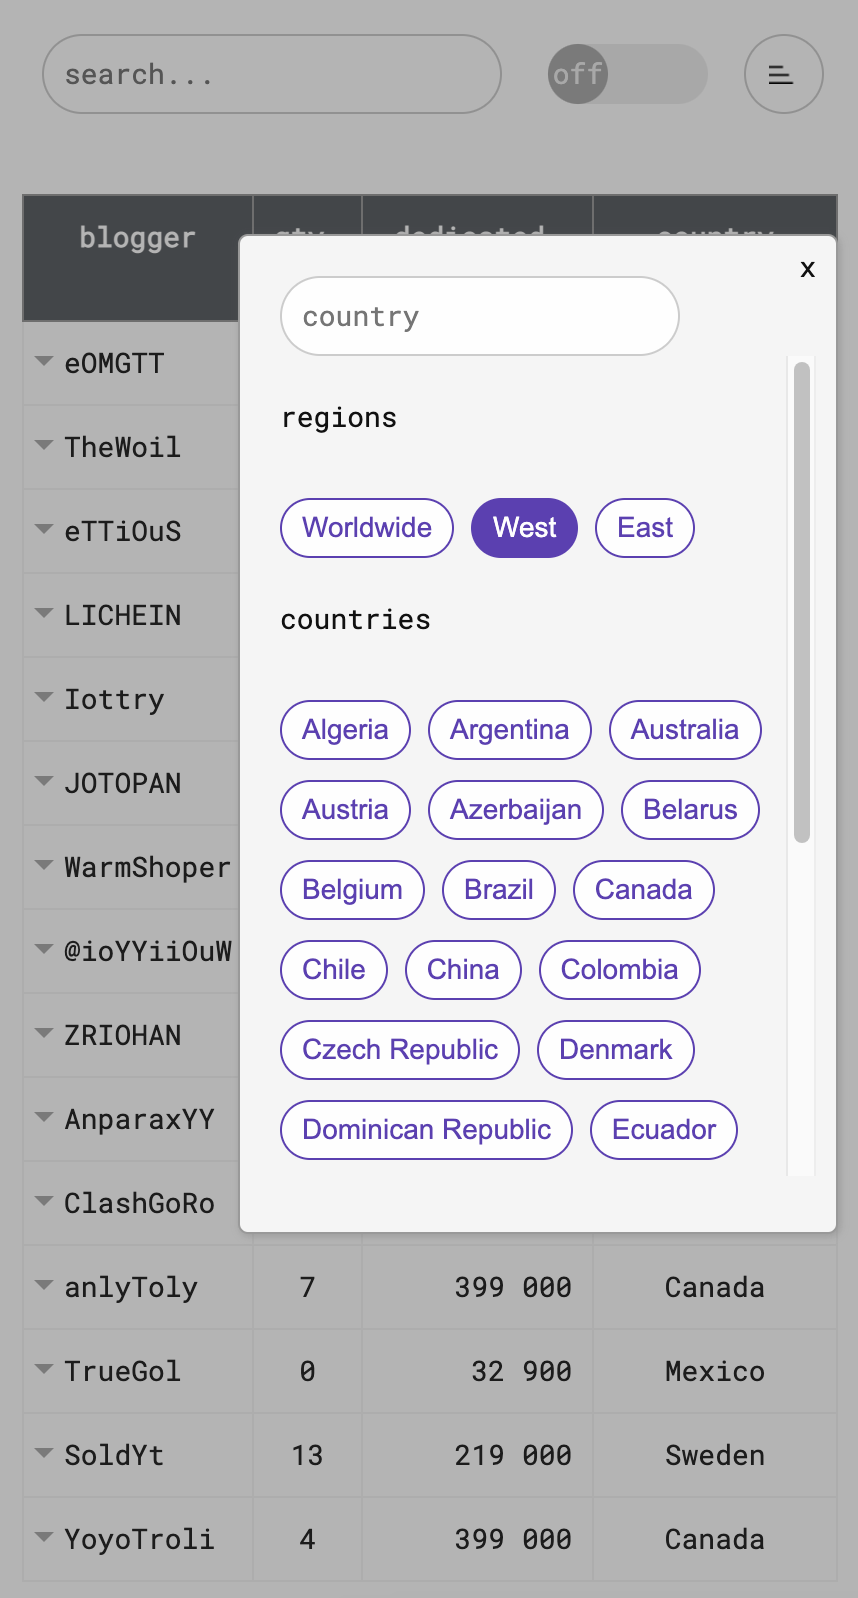858x1598 pixels.
Task: Select the East region chip
Action: [x=644, y=528]
